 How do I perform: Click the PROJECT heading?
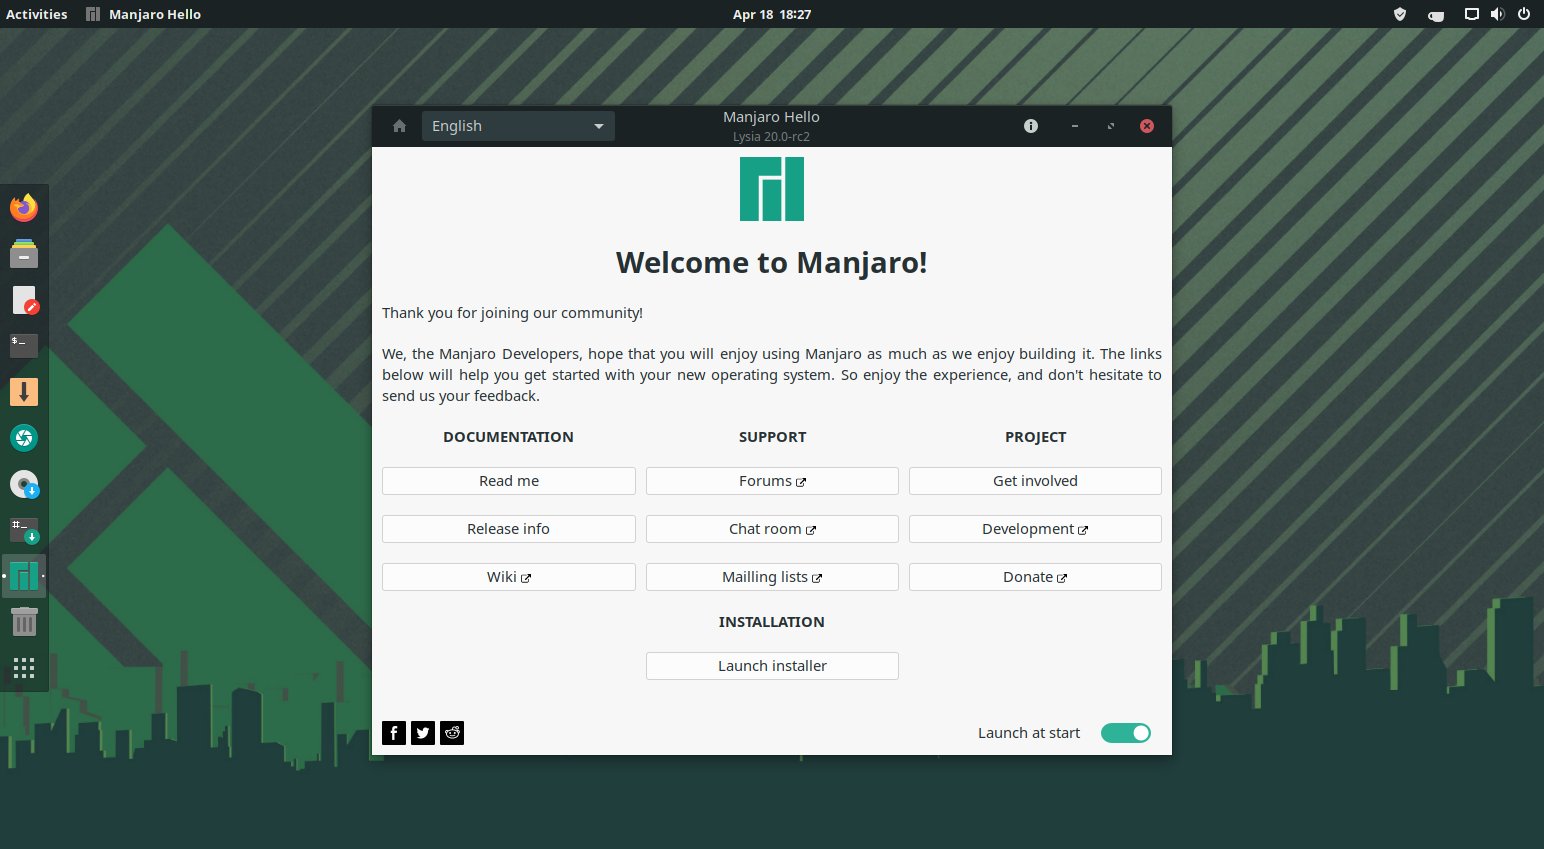point(1035,437)
